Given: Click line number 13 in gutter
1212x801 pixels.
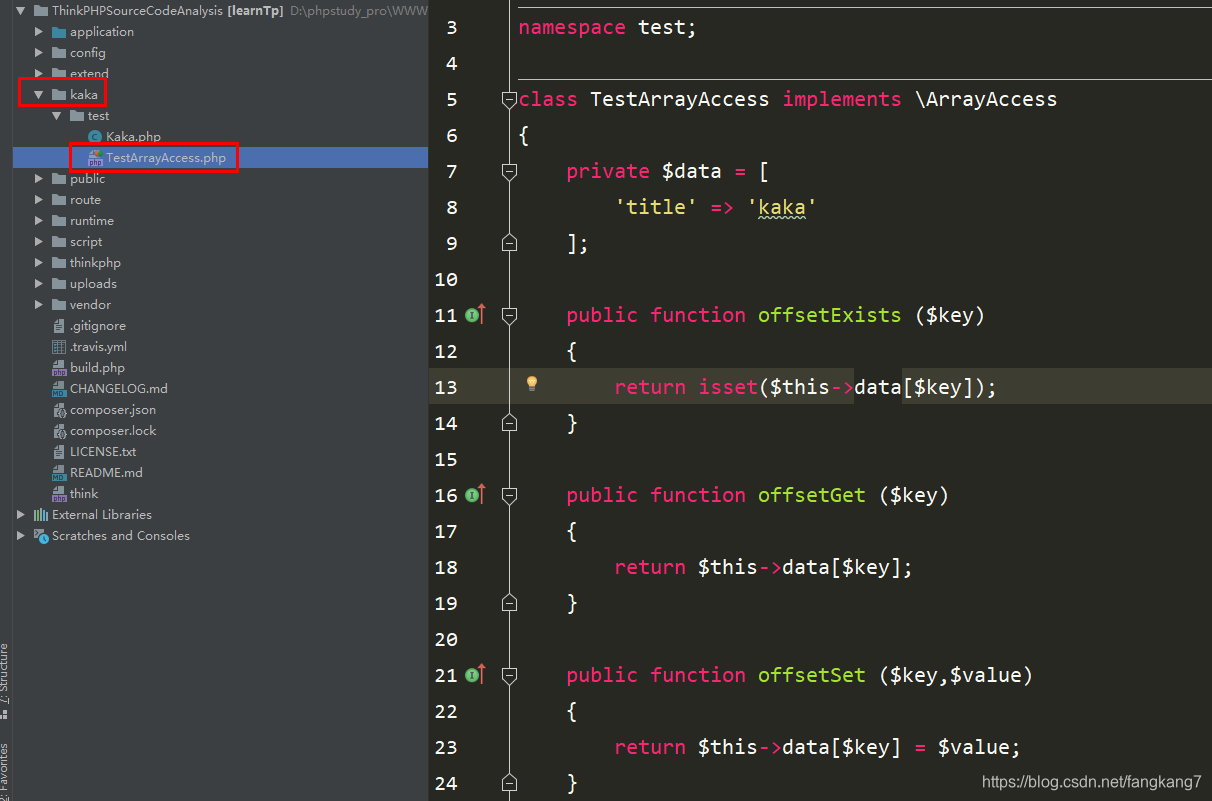Looking at the screenshot, I should coord(446,387).
